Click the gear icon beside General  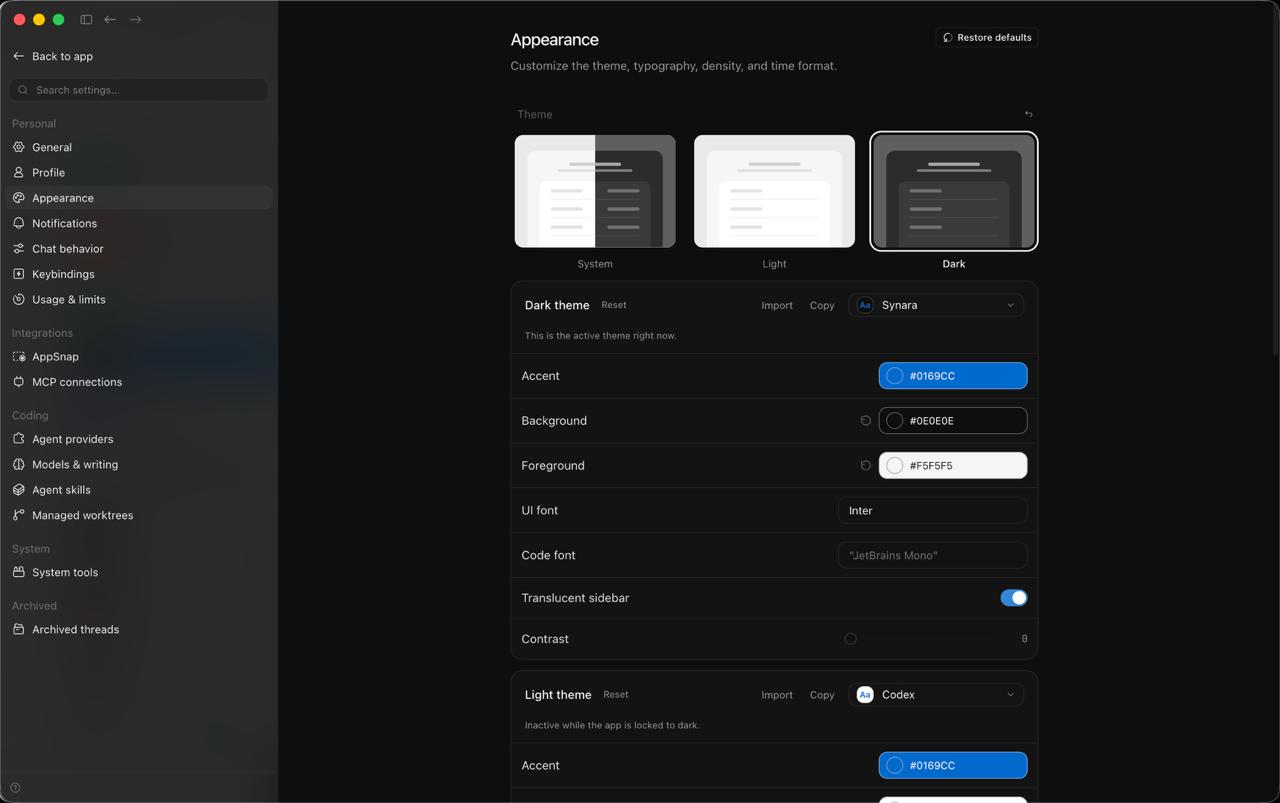coord(19,147)
